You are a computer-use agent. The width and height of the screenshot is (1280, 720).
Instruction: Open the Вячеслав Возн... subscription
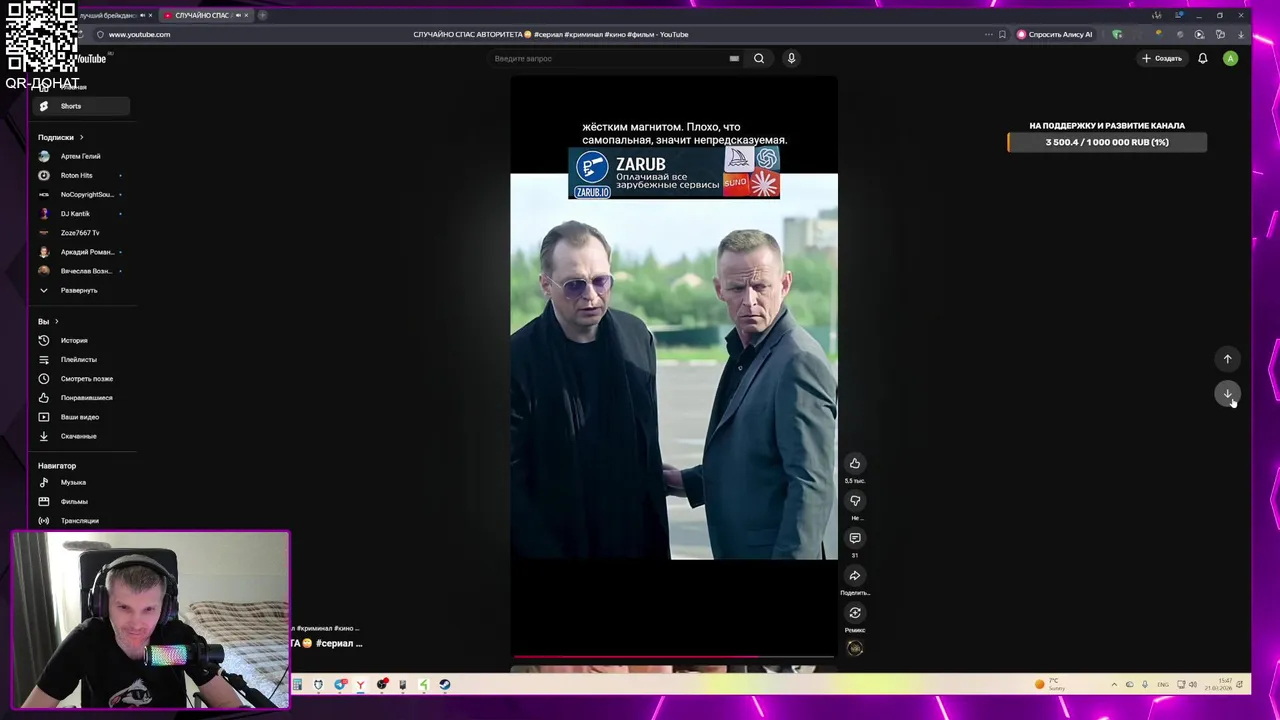(x=80, y=270)
